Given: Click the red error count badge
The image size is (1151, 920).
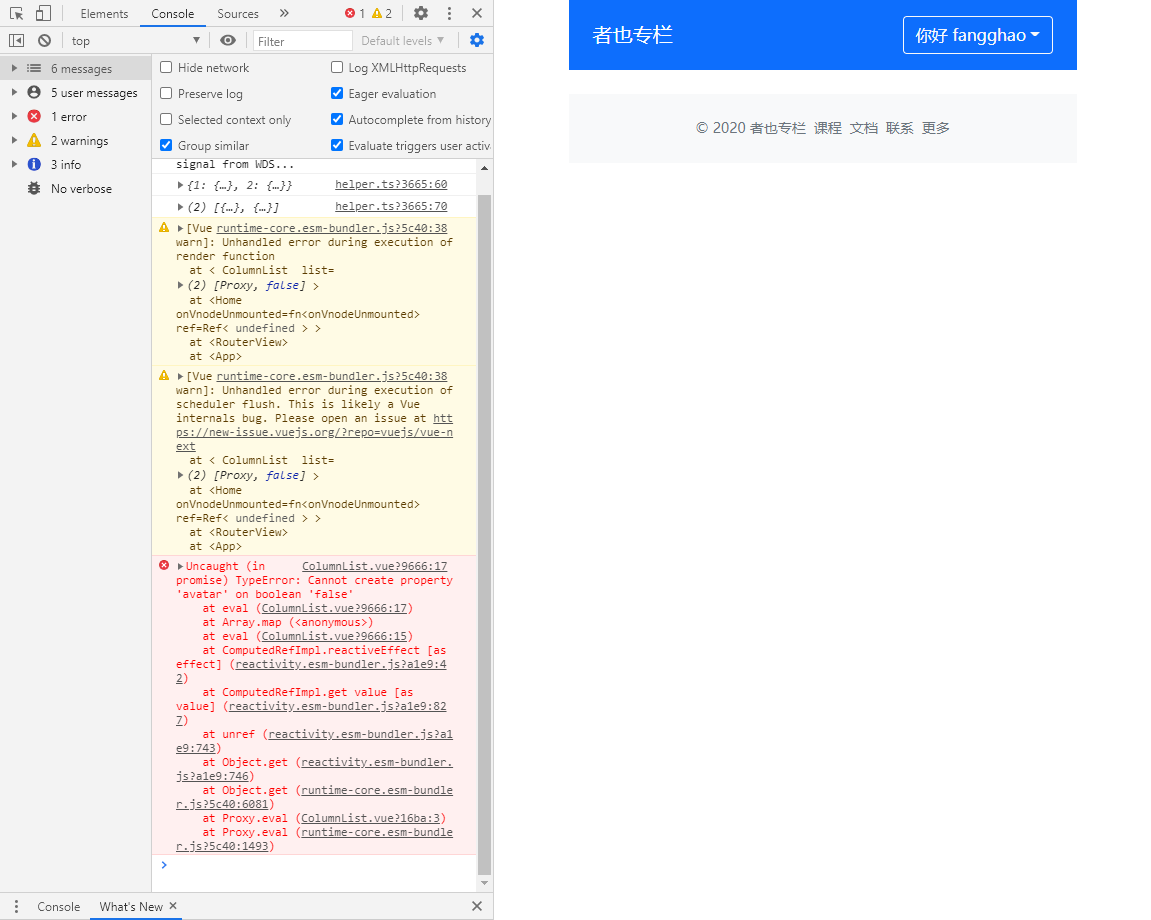Looking at the screenshot, I should (x=355, y=13).
